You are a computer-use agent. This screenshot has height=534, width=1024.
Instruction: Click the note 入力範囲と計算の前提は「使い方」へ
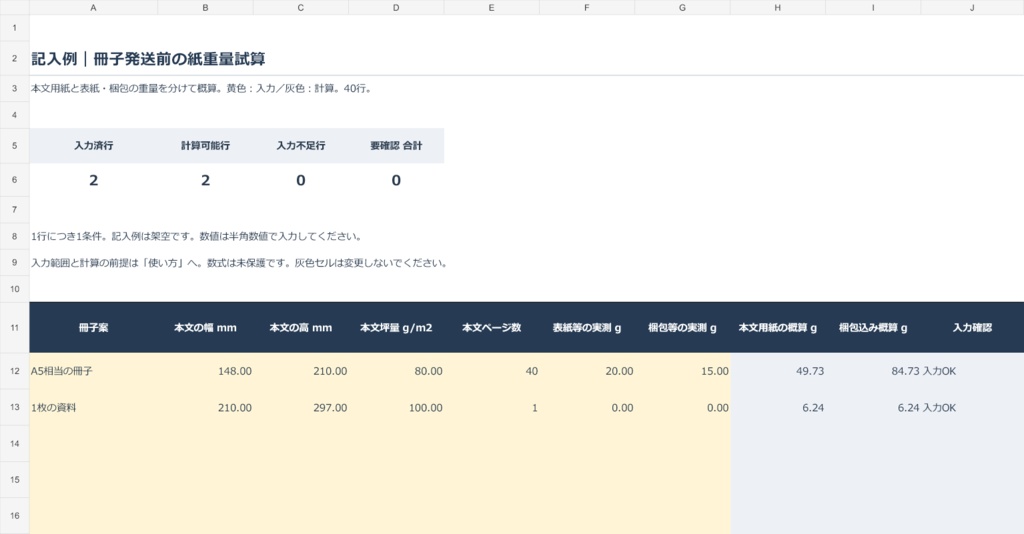[x=239, y=263]
